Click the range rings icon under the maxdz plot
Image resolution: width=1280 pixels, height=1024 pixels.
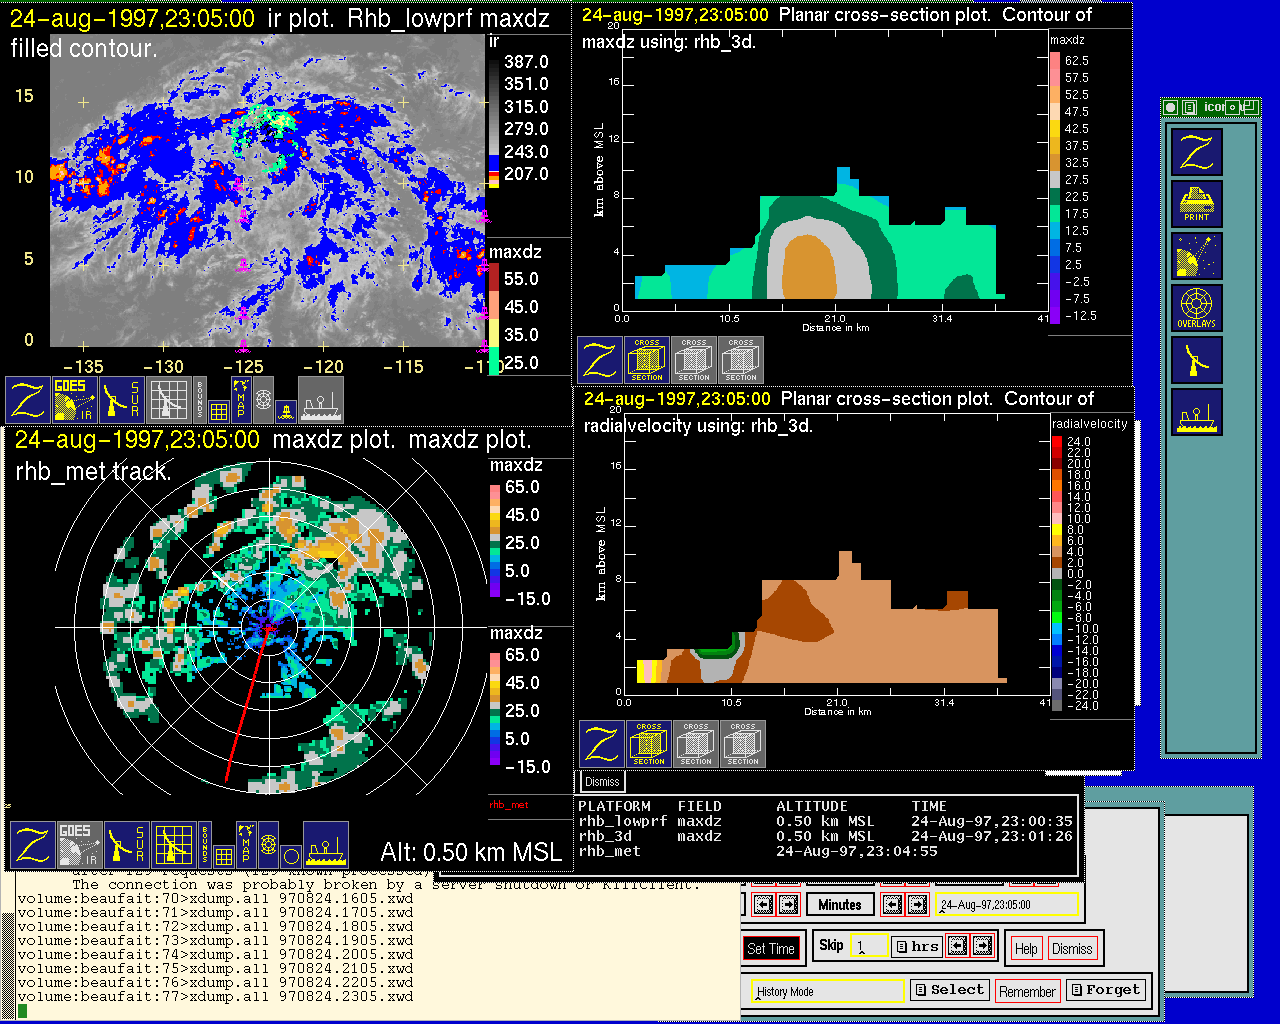(268, 845)
